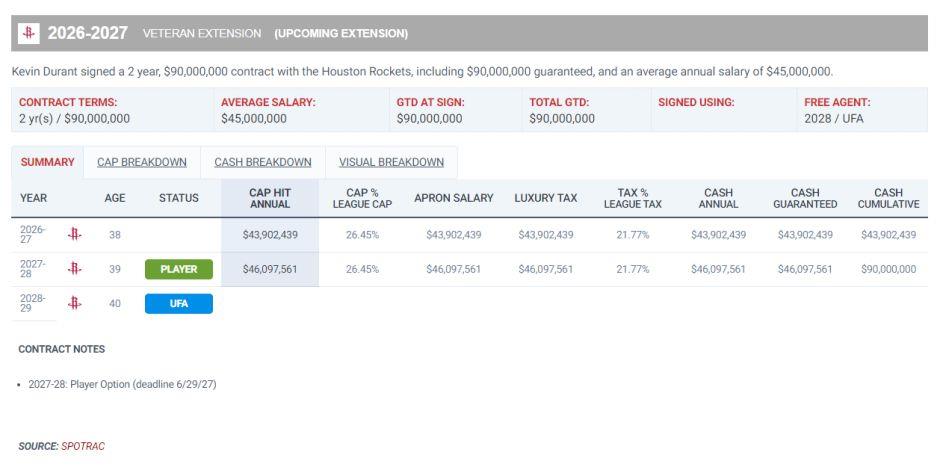Click the LUXURY TAX column header

(x=546, y=198)
